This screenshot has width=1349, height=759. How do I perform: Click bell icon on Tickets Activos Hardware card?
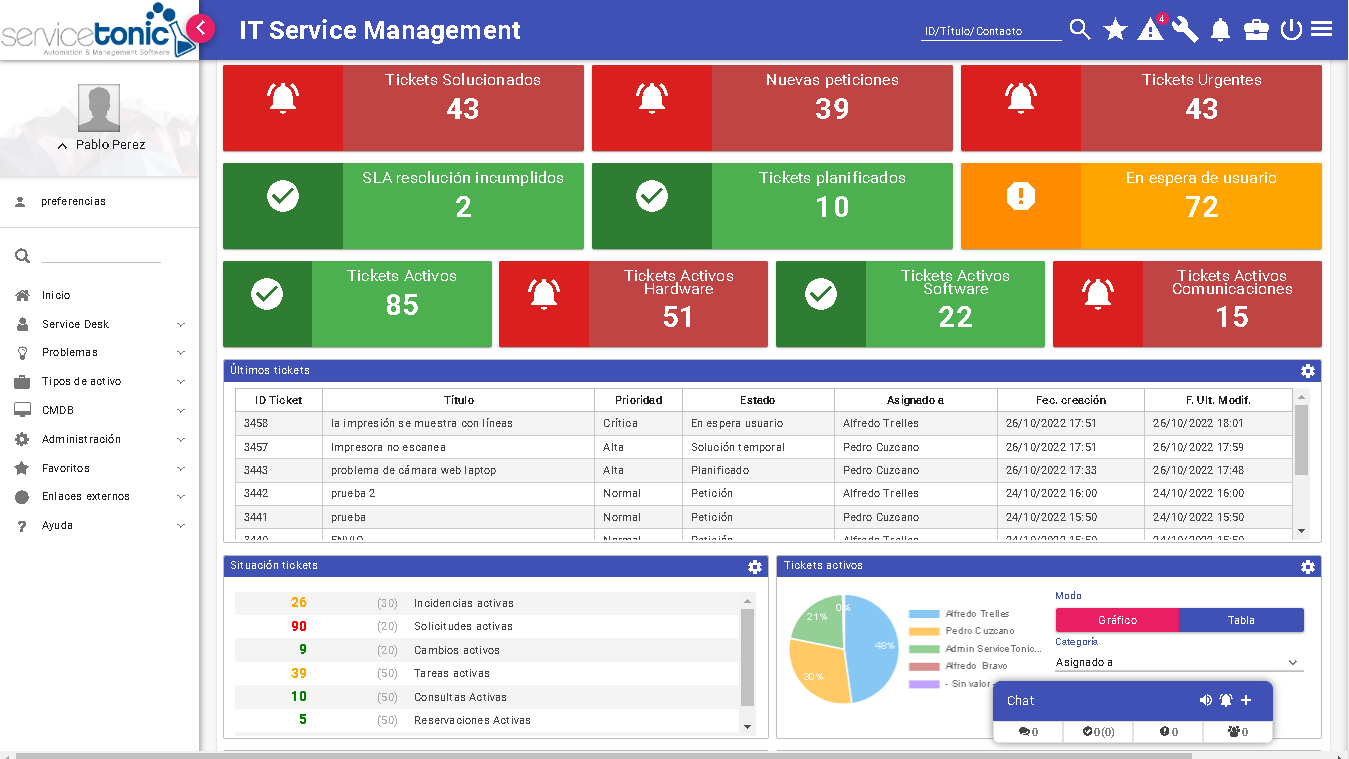(544, 294)
